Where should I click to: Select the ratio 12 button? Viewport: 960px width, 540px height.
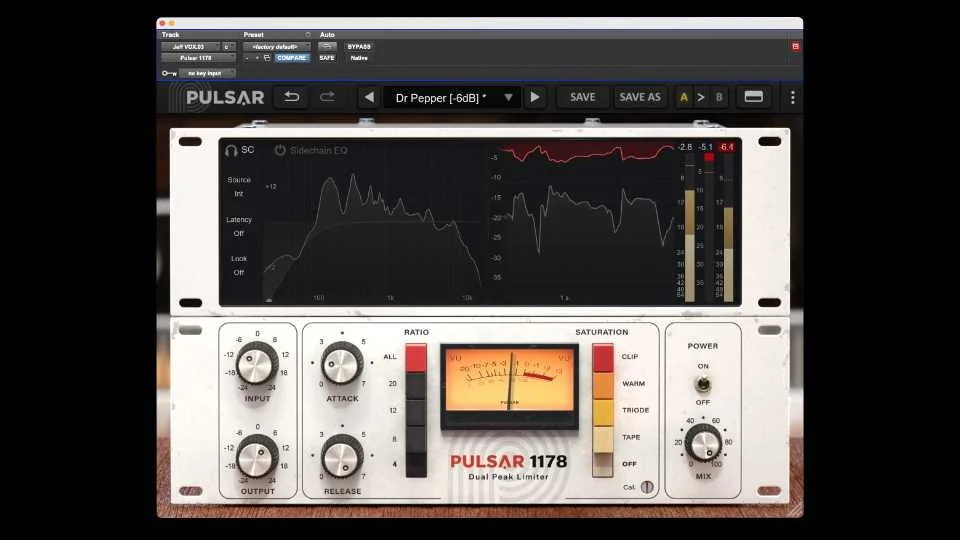point(416,411)
